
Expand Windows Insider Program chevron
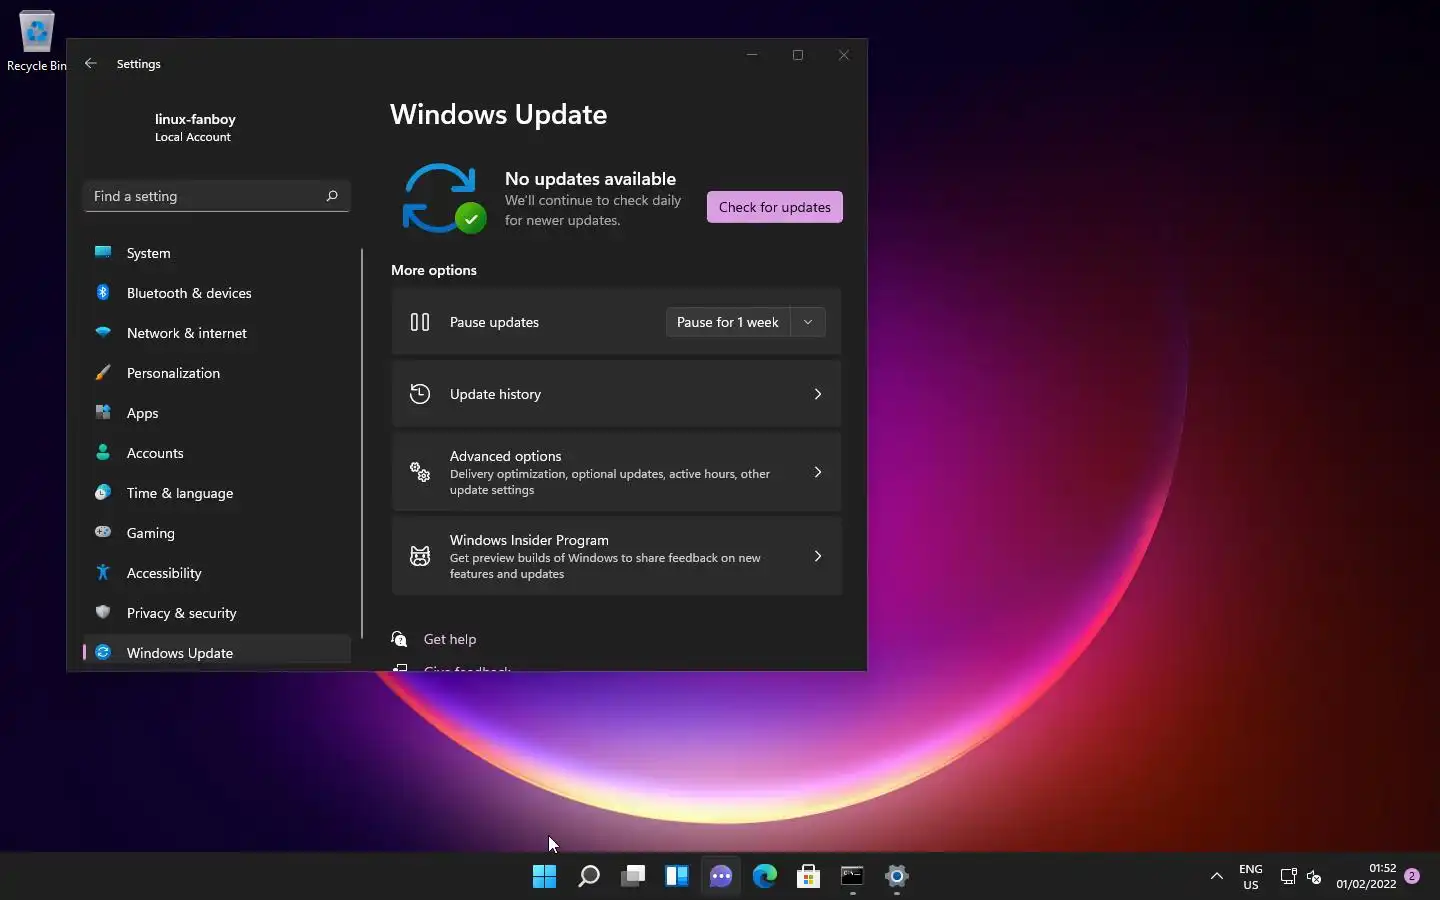pyautogui.click(x=818, y=556)
